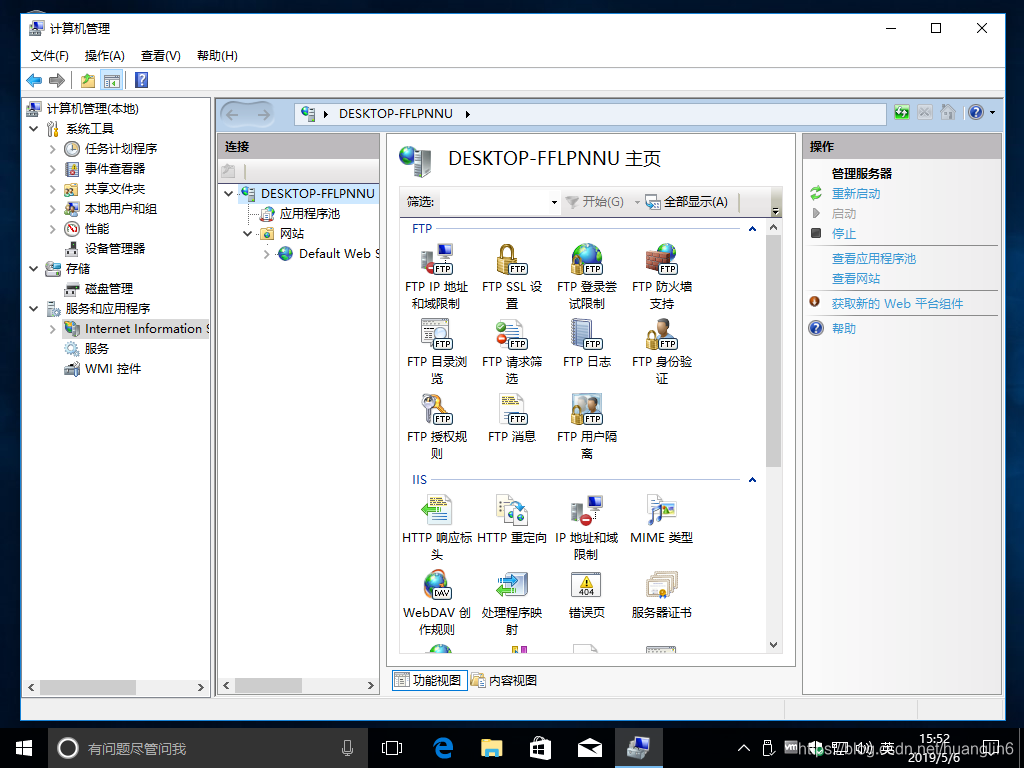Click 全部显示(A) button
Image resolution: width=1024 pixels, height=768 pixels.
point(686,202)
